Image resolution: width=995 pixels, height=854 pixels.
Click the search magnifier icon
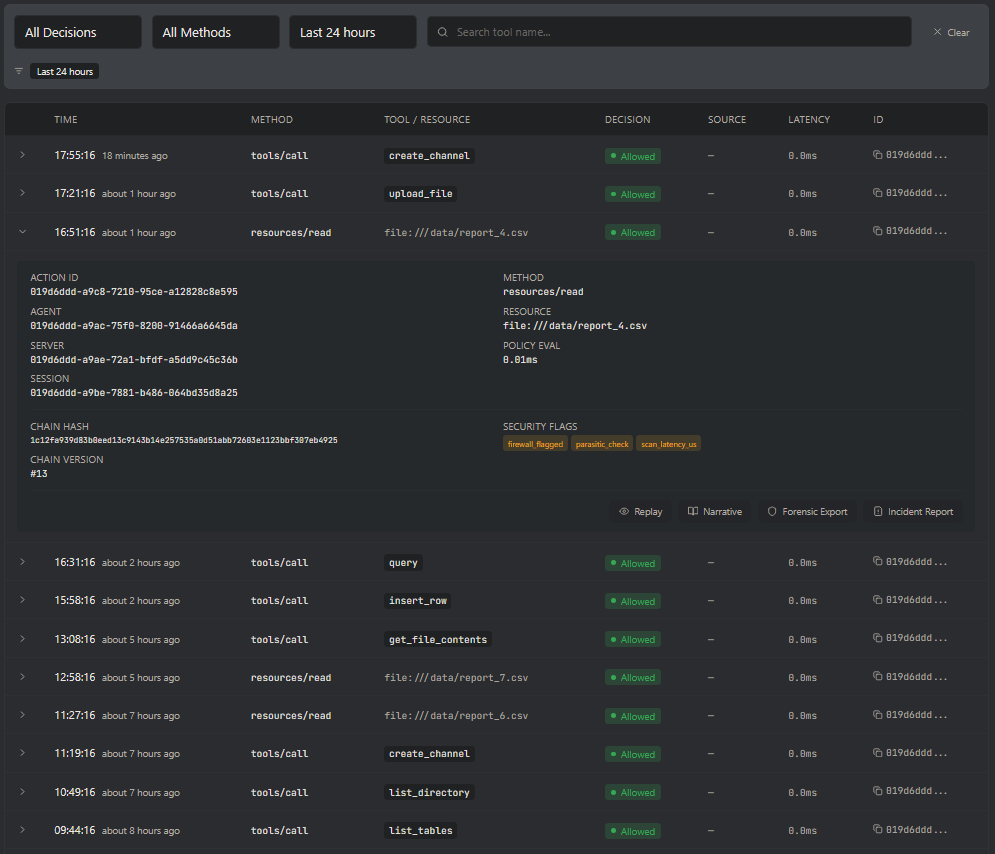click(442, 31)
